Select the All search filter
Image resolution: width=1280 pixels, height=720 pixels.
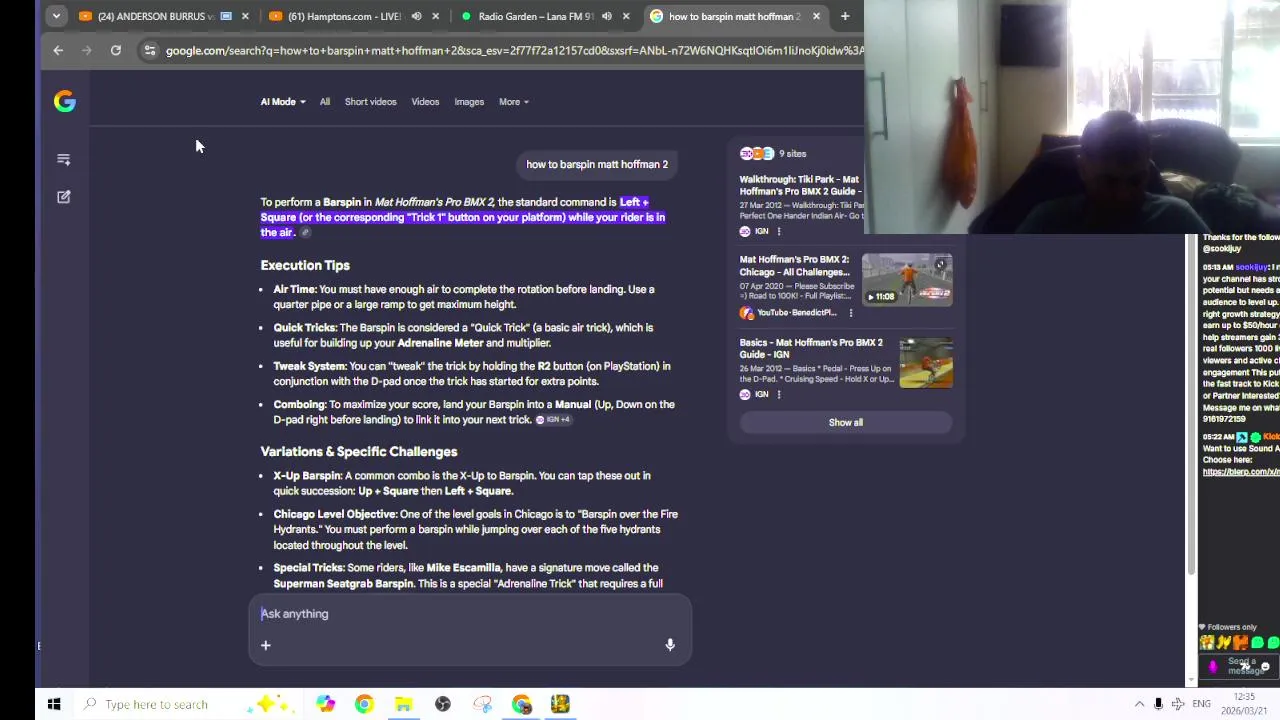coord(324,101)
